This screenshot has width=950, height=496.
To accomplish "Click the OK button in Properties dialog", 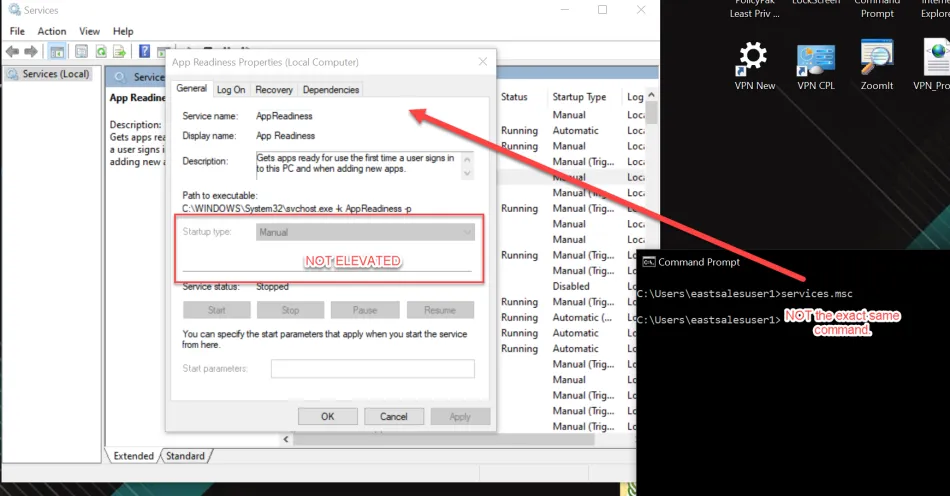I will coord(327,416).
